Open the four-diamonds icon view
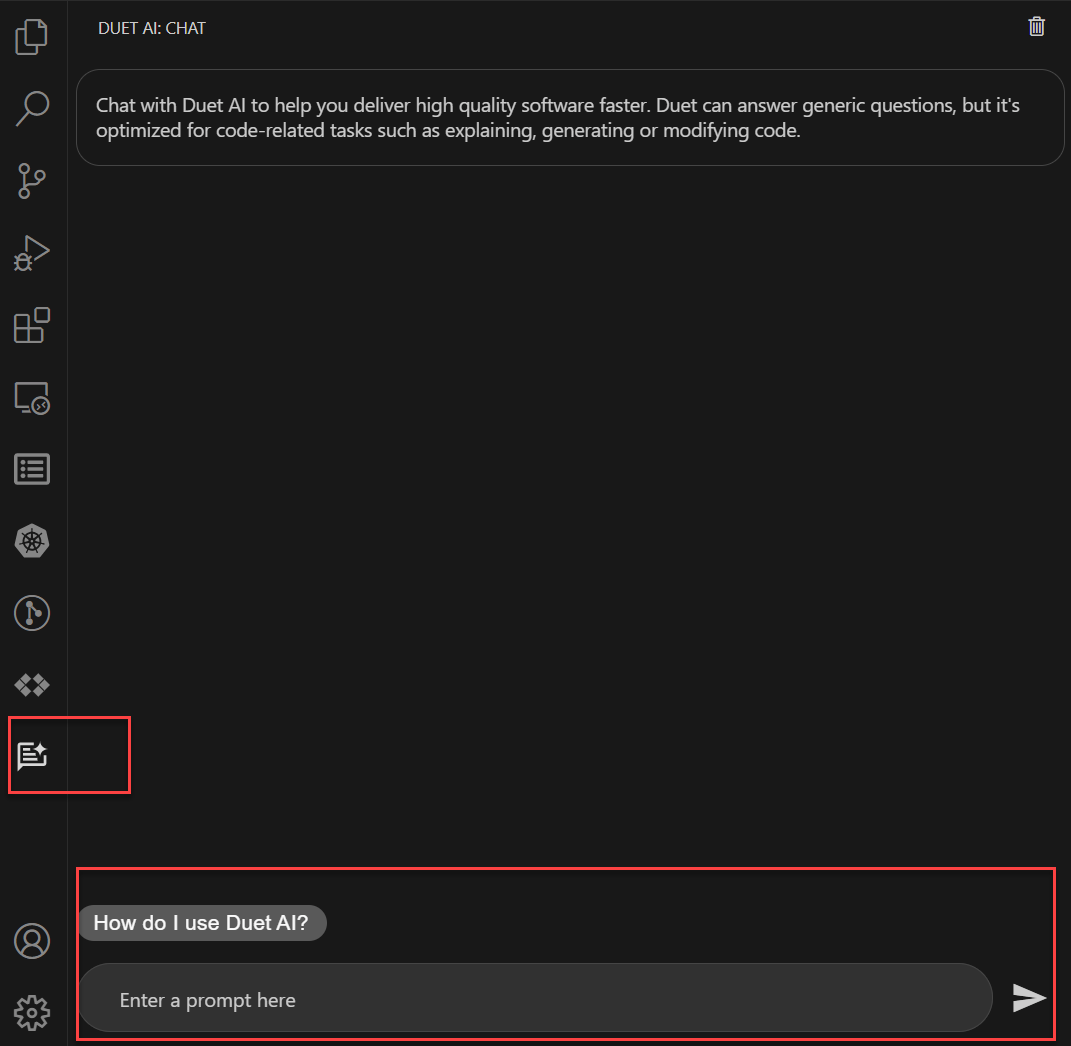Viewport: 1071px width, 1046px height. click(x=31, y=685)
